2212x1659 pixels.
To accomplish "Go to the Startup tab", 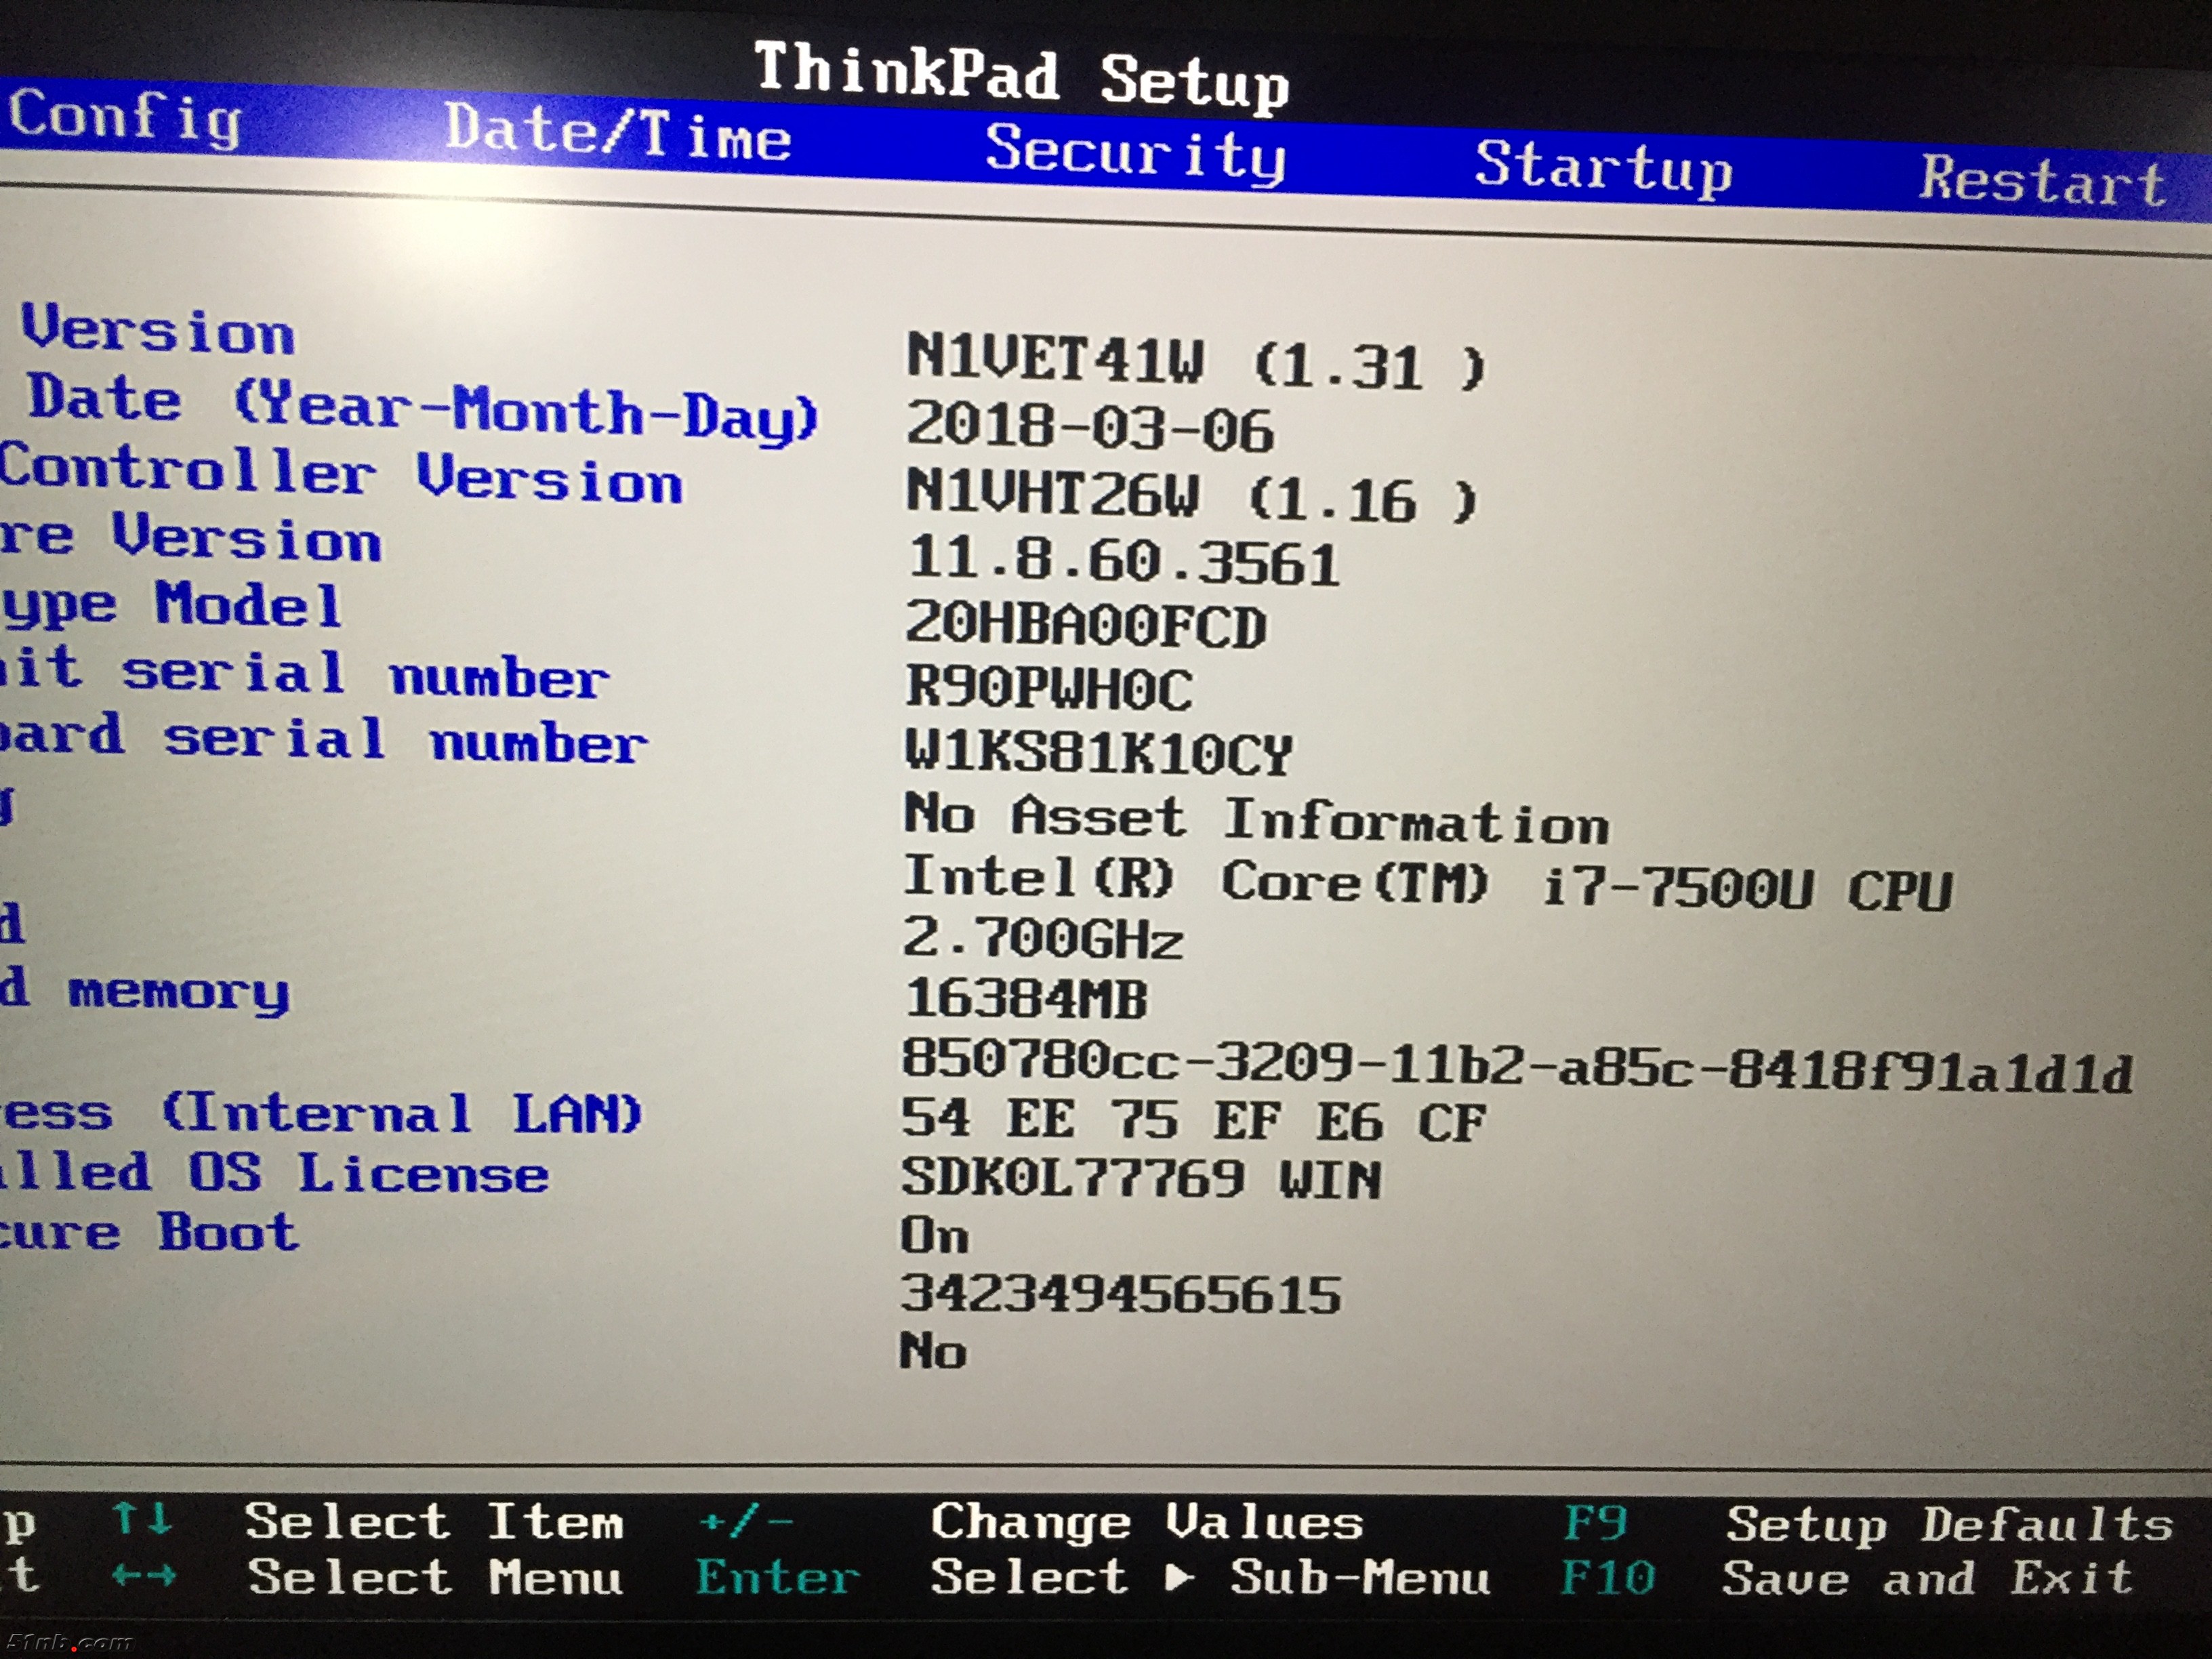I will pos(1603,168).
